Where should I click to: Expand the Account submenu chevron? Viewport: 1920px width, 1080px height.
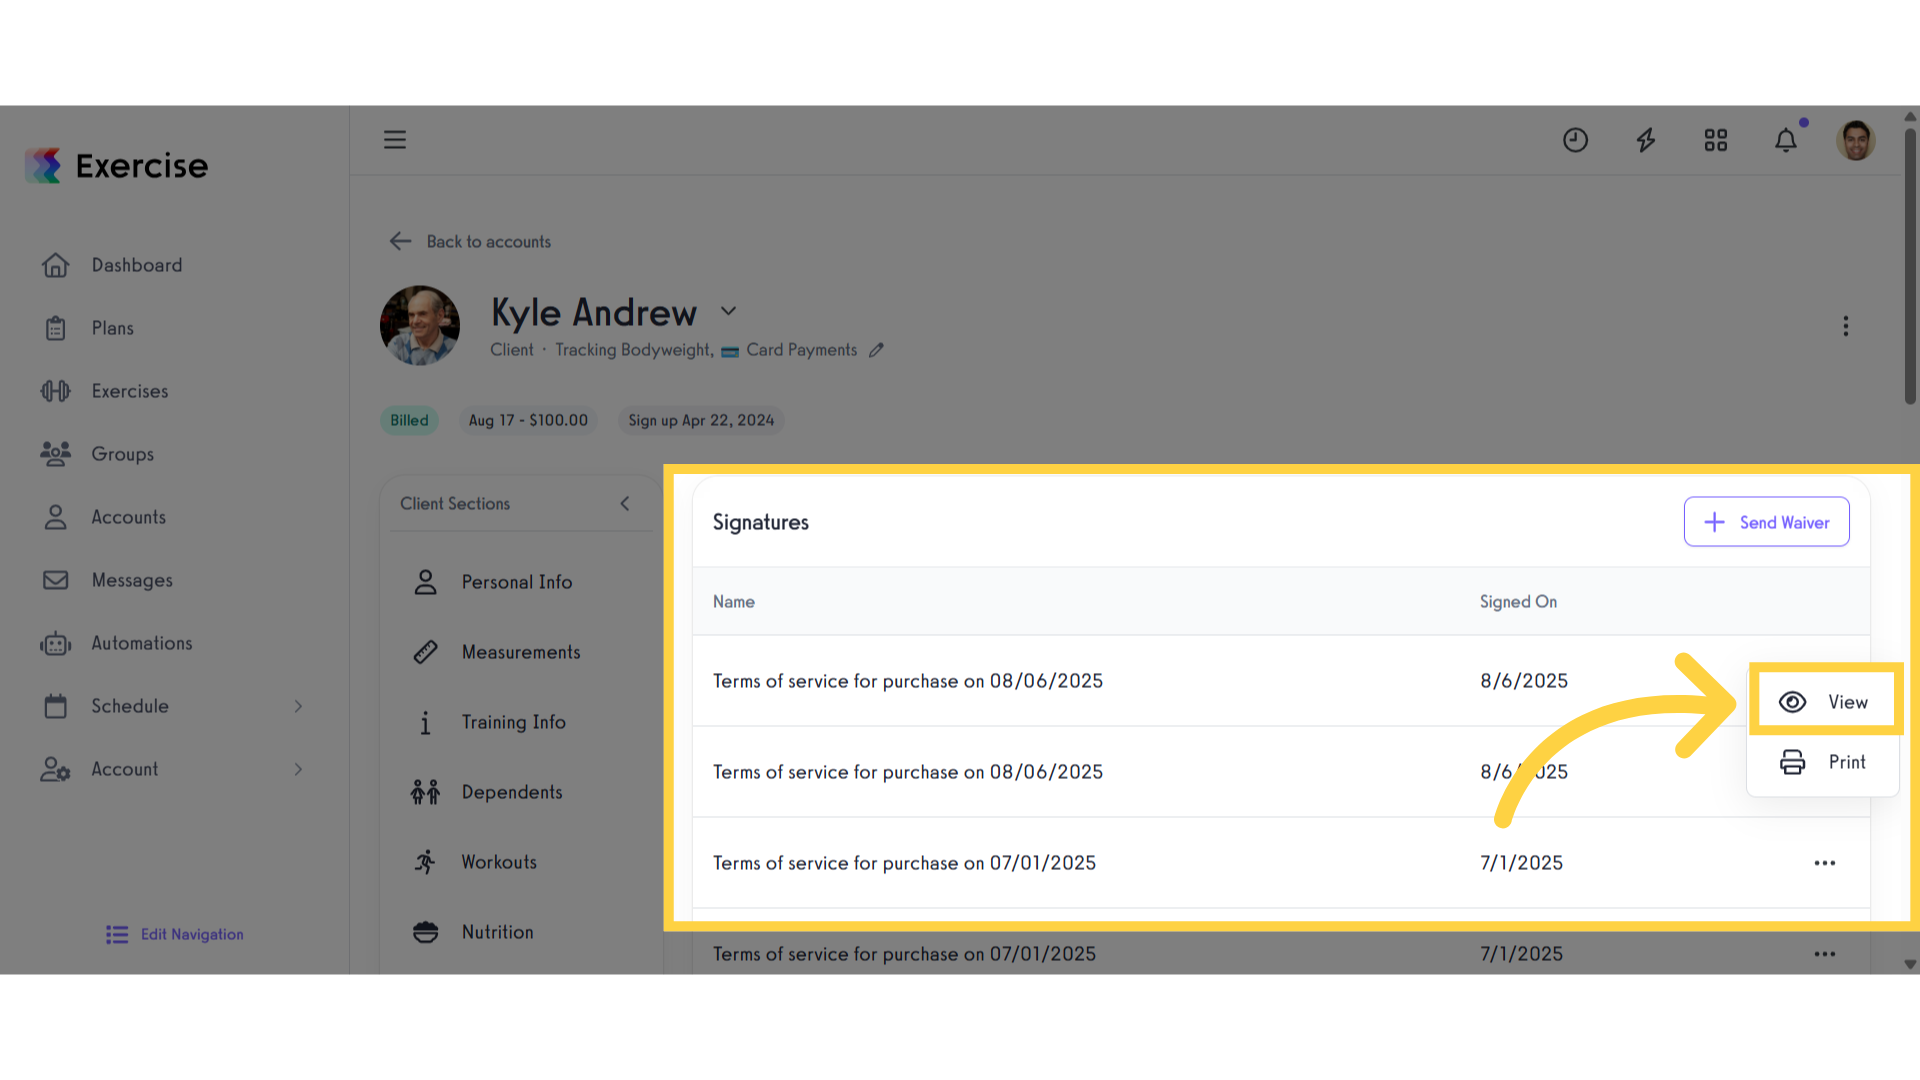pyautogui.click(x=298, y=769)
